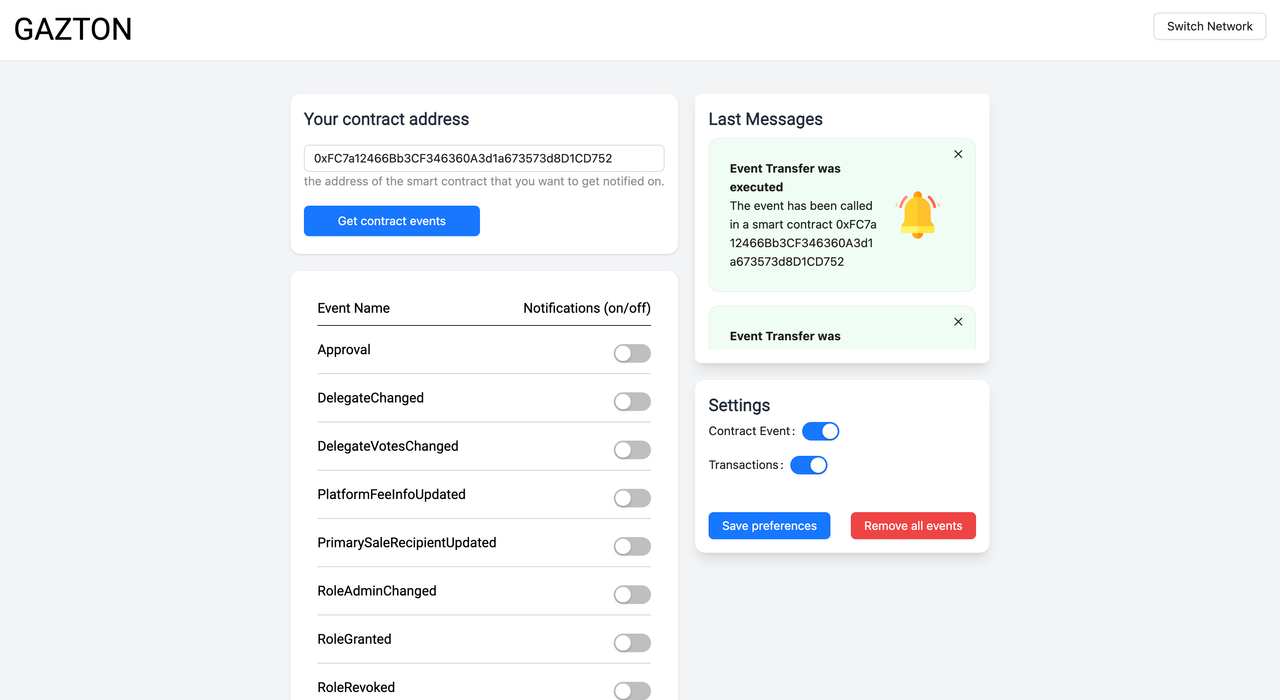
Task: Click the GAZTON logo
Action: pos(73,30)
